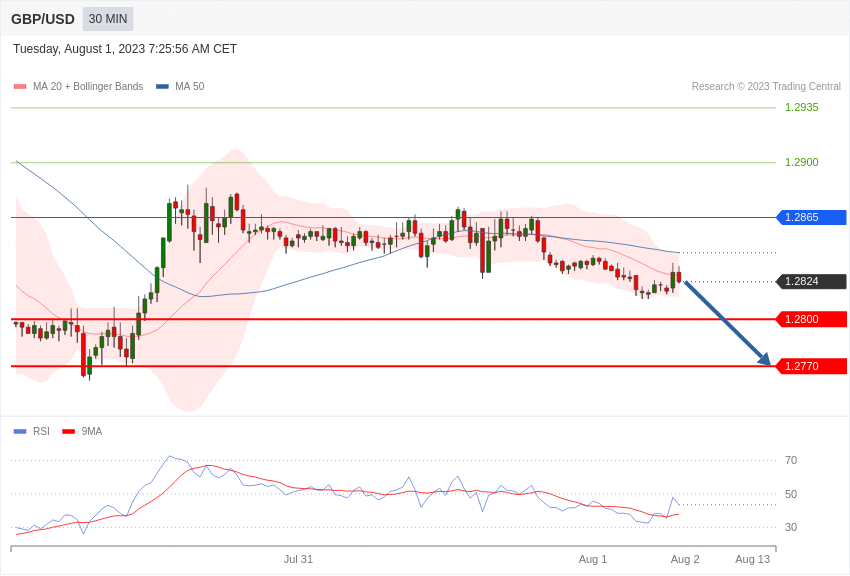
Task: Click the blue 1.2865 pivot price tag
Action: [x=812, y=217]
